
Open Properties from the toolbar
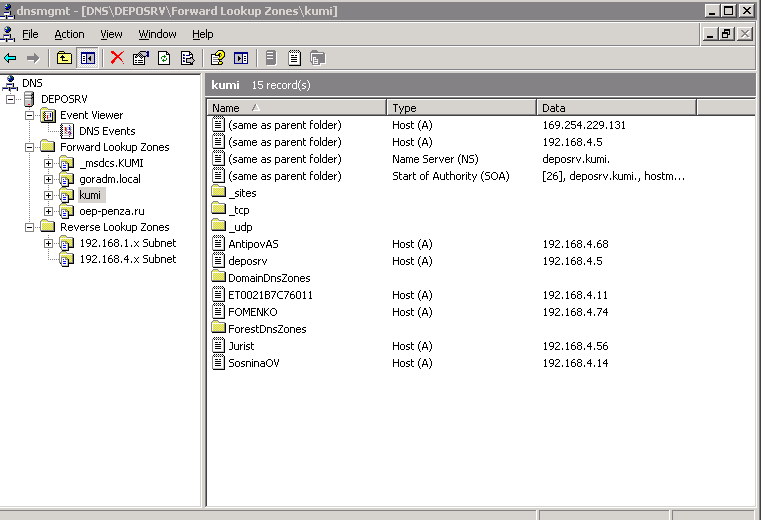click(x=141, y=58)
